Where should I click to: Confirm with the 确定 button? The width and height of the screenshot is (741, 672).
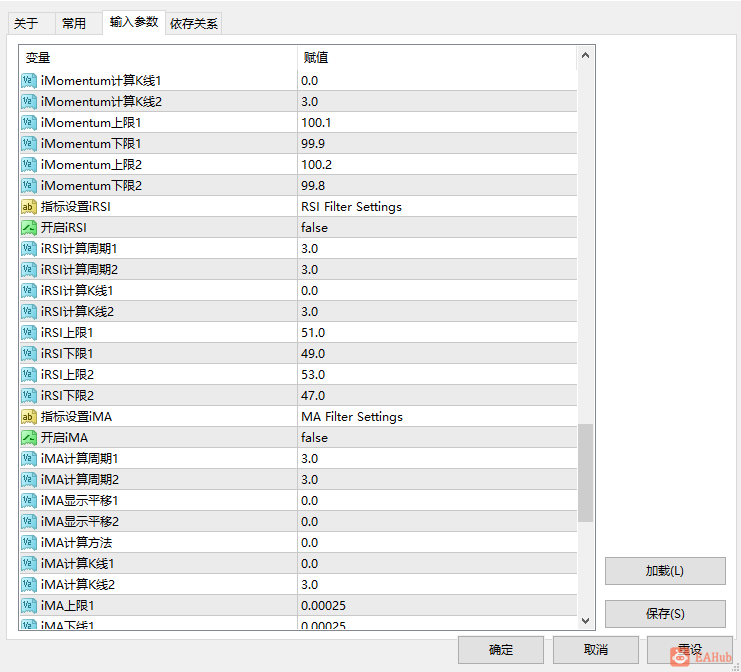pos(500,650)
